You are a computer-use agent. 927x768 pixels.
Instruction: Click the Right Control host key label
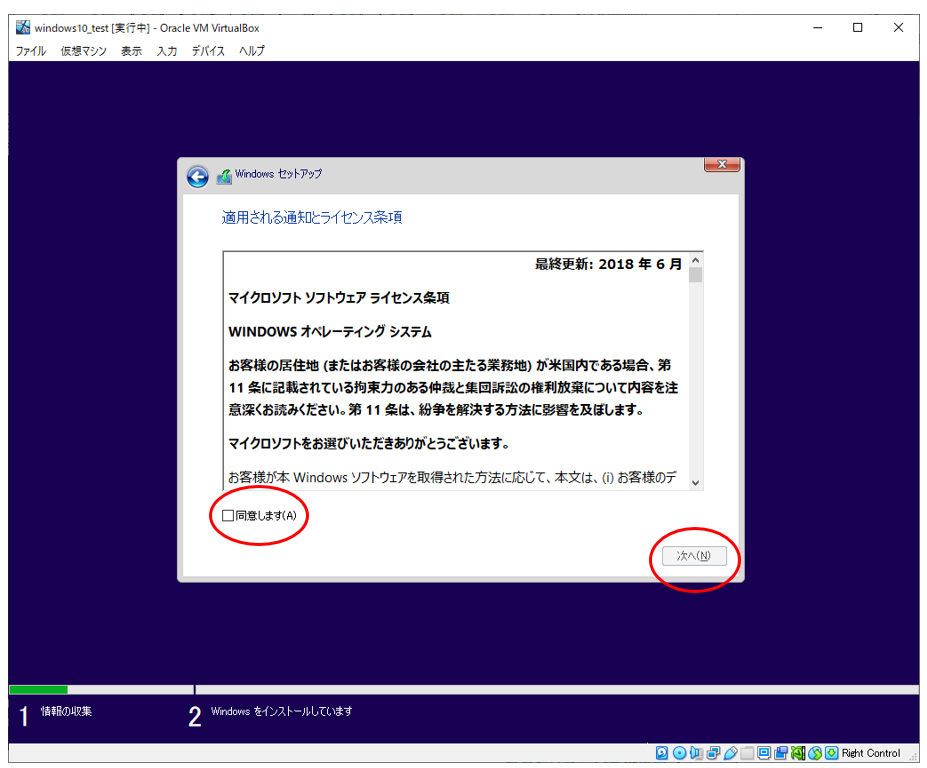[x=871, y=753]
